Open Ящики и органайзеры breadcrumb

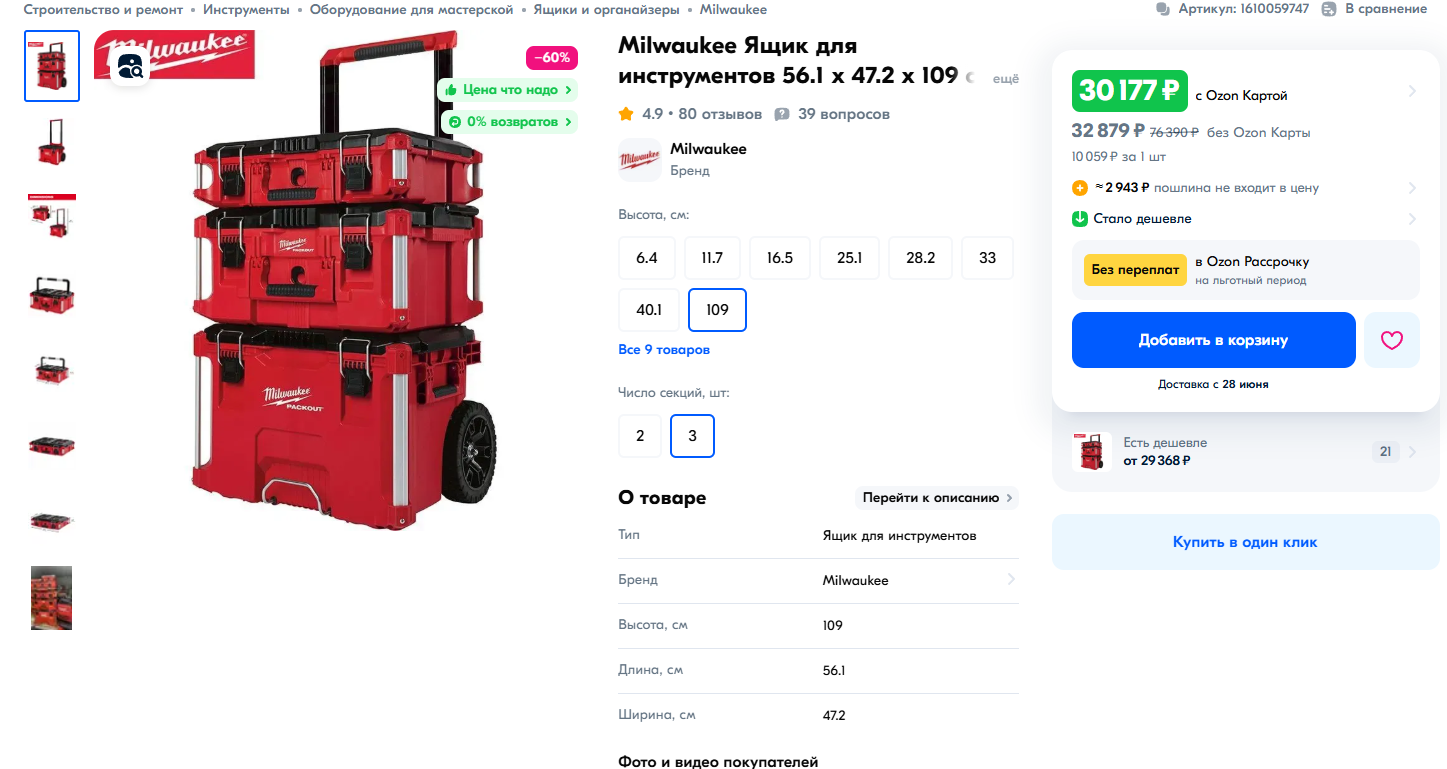coord(606,9)
